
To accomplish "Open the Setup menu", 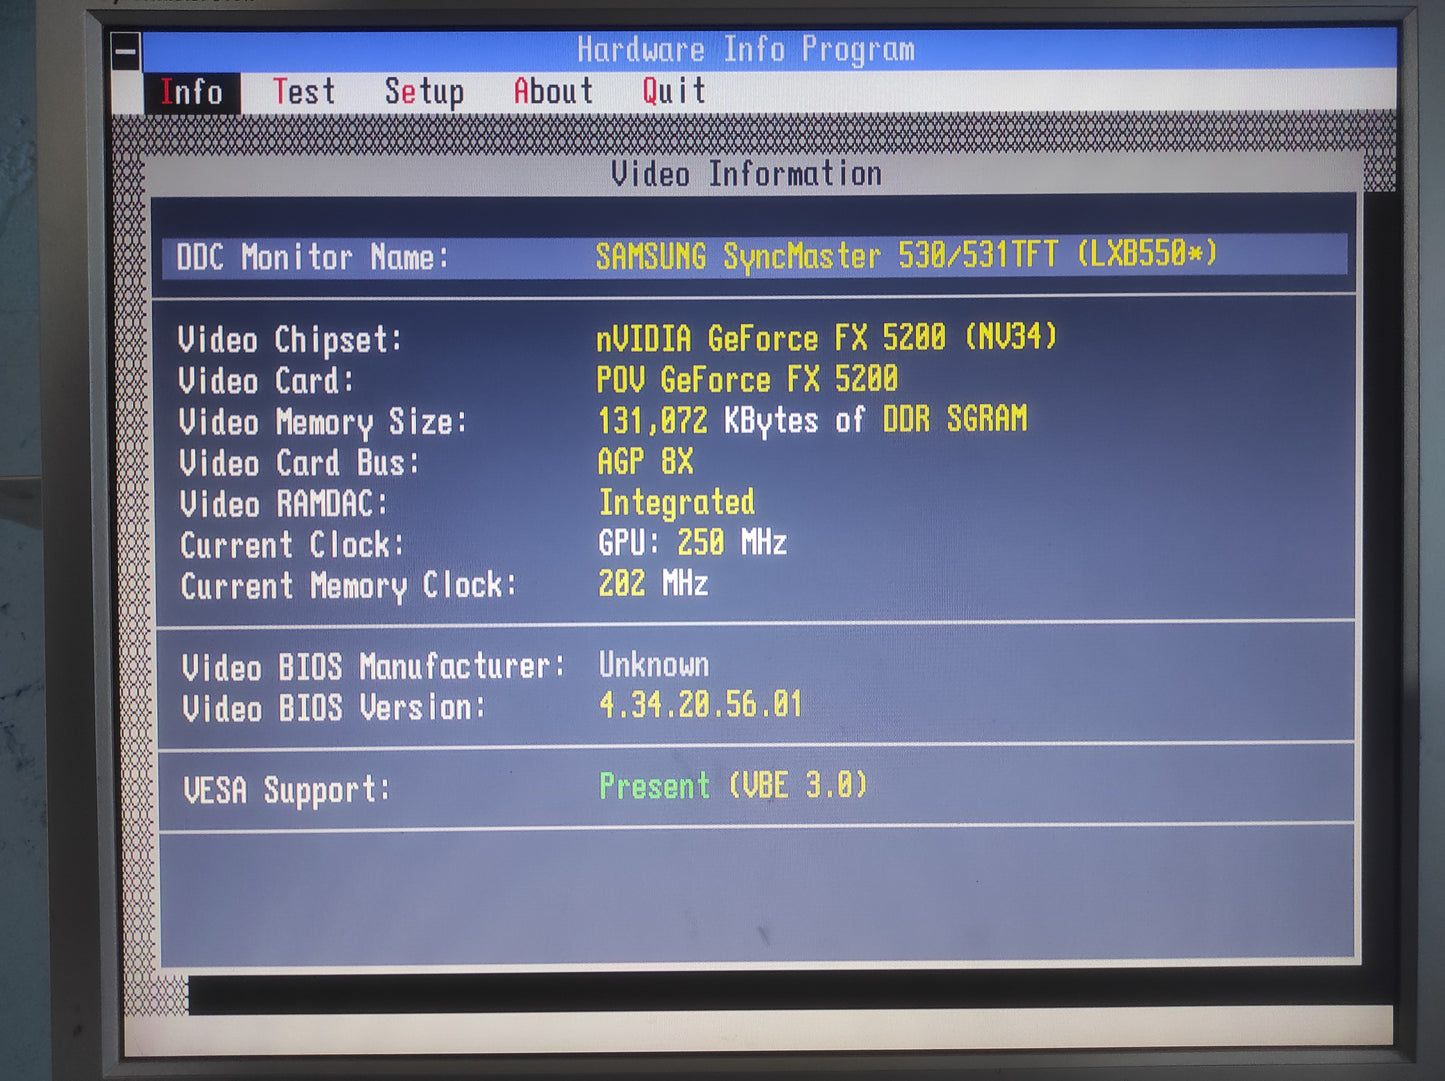I will coord(424,92).
